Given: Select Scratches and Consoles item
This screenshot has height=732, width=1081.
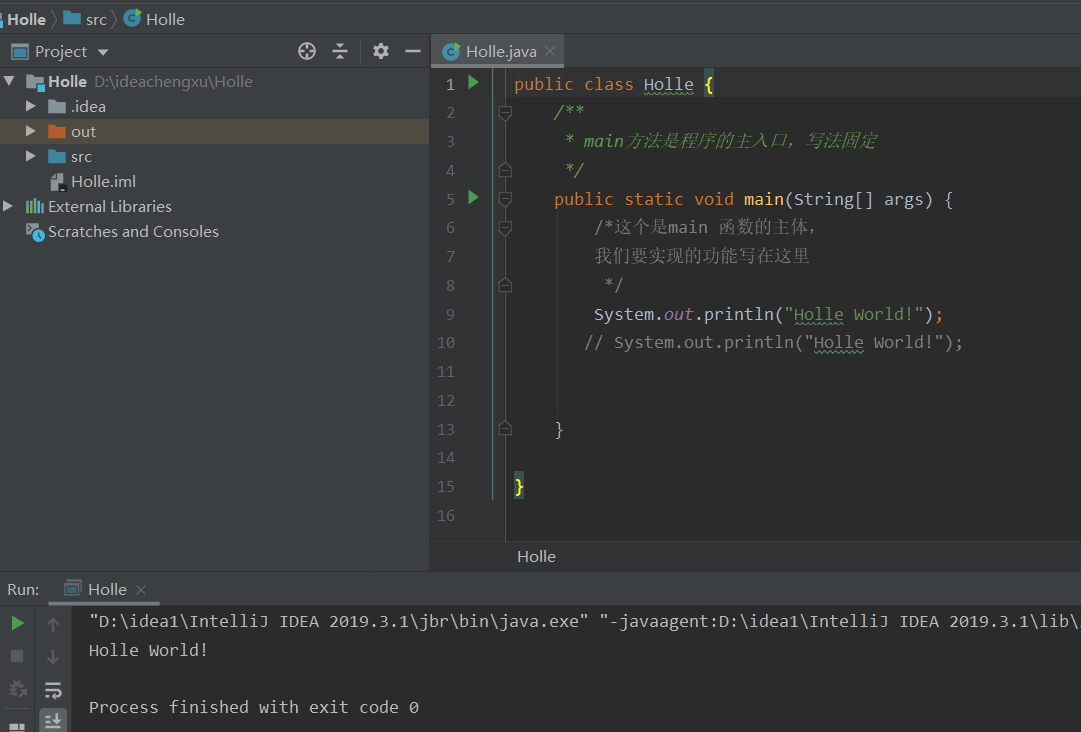Looking at the screenshot, I should click(133, 232).
